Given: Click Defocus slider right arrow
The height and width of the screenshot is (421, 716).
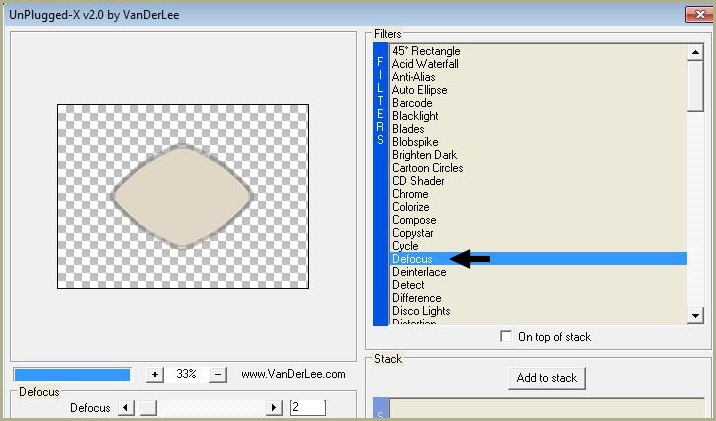Looking at the screenshot, I should click(273, 408).
